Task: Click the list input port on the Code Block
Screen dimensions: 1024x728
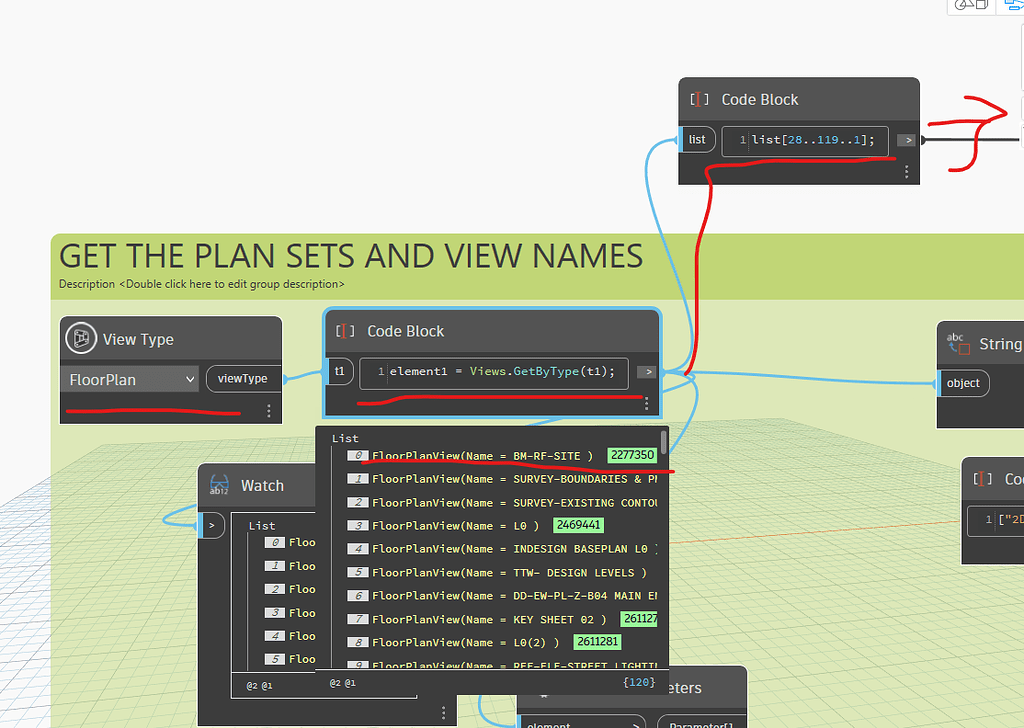Action: tap(697, 140)
